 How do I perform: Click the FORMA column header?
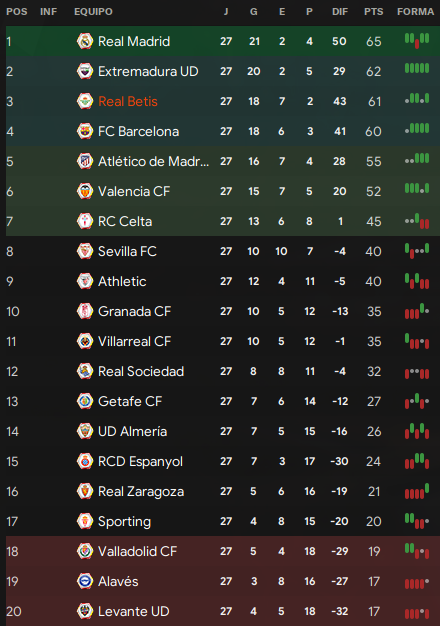click(415, 12)
